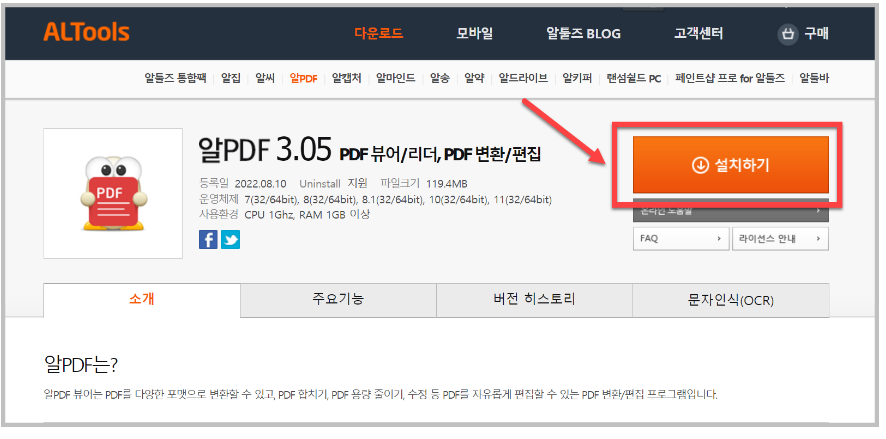Click the ALTools logo
This screenshot has height=439, width=886.
click(86, 33)
